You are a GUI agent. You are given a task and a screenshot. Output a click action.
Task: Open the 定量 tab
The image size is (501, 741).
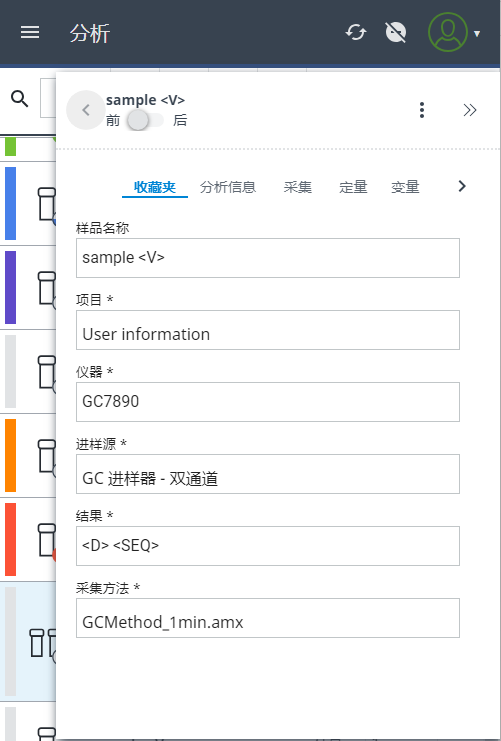(353, 187)
